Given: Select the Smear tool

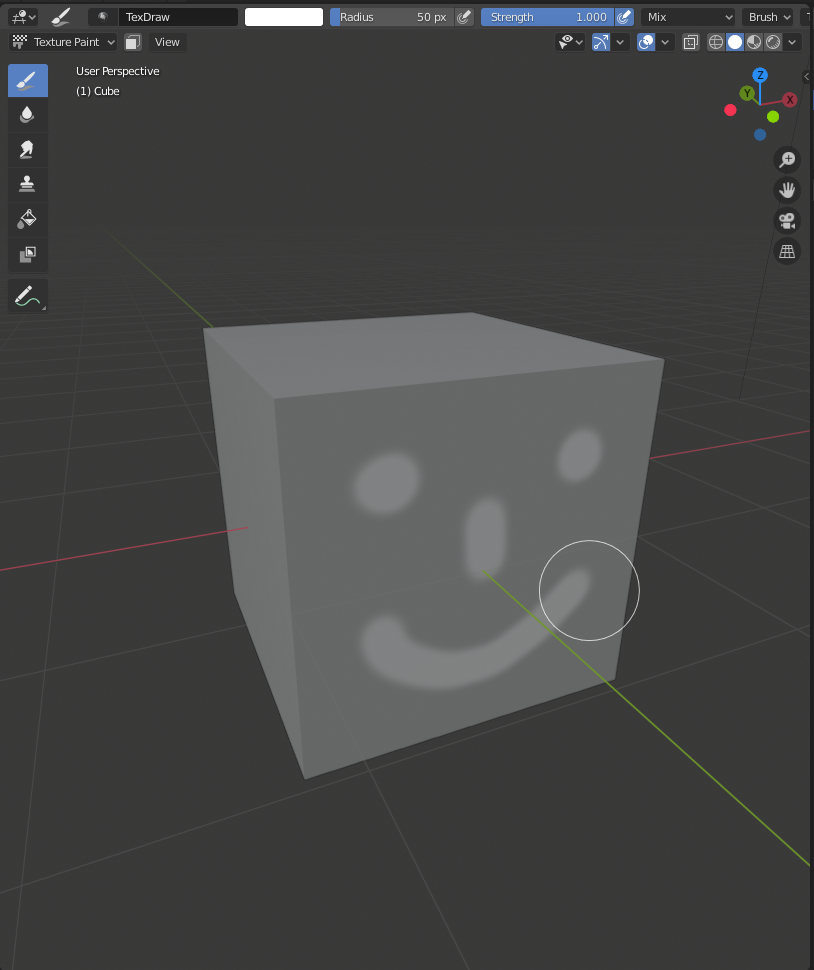Looking at the screenshot, I should point(27,149).
